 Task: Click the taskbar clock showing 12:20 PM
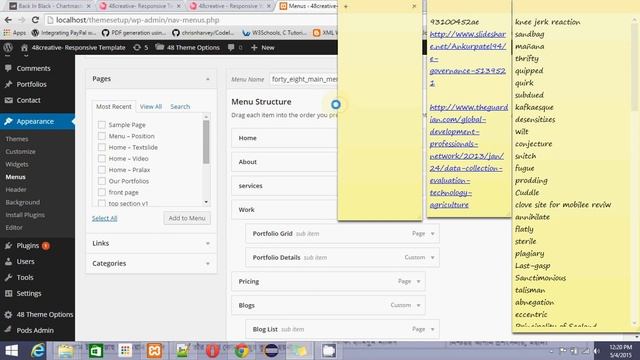click(620, 351)
